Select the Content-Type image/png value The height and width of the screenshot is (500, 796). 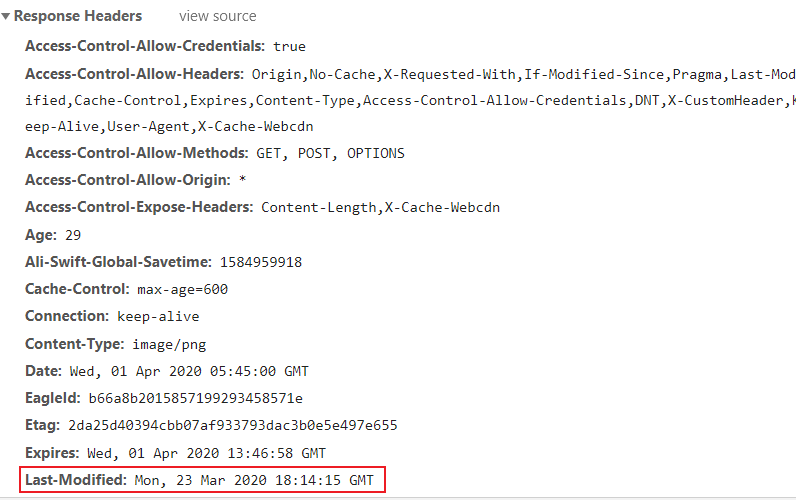(x=170, y=344)
